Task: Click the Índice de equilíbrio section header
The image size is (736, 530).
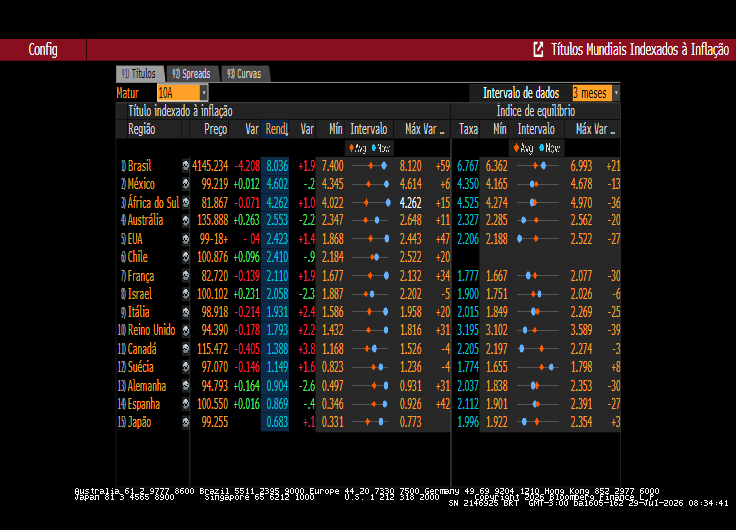Action: 536,111
